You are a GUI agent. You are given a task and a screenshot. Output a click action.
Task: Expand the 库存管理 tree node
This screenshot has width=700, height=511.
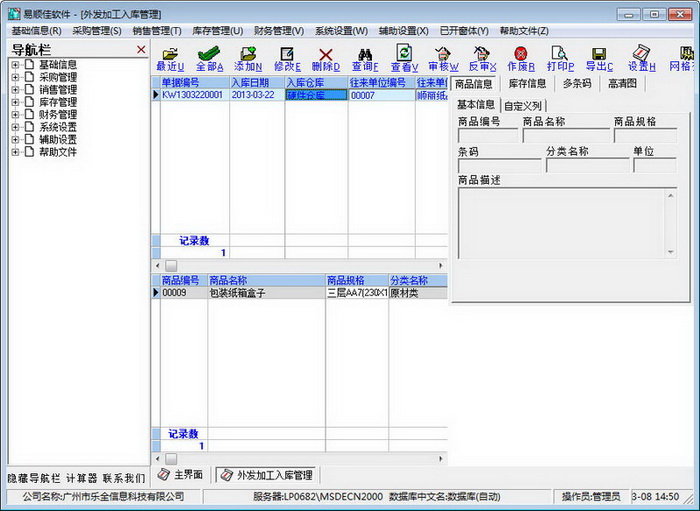coord(16,102)
